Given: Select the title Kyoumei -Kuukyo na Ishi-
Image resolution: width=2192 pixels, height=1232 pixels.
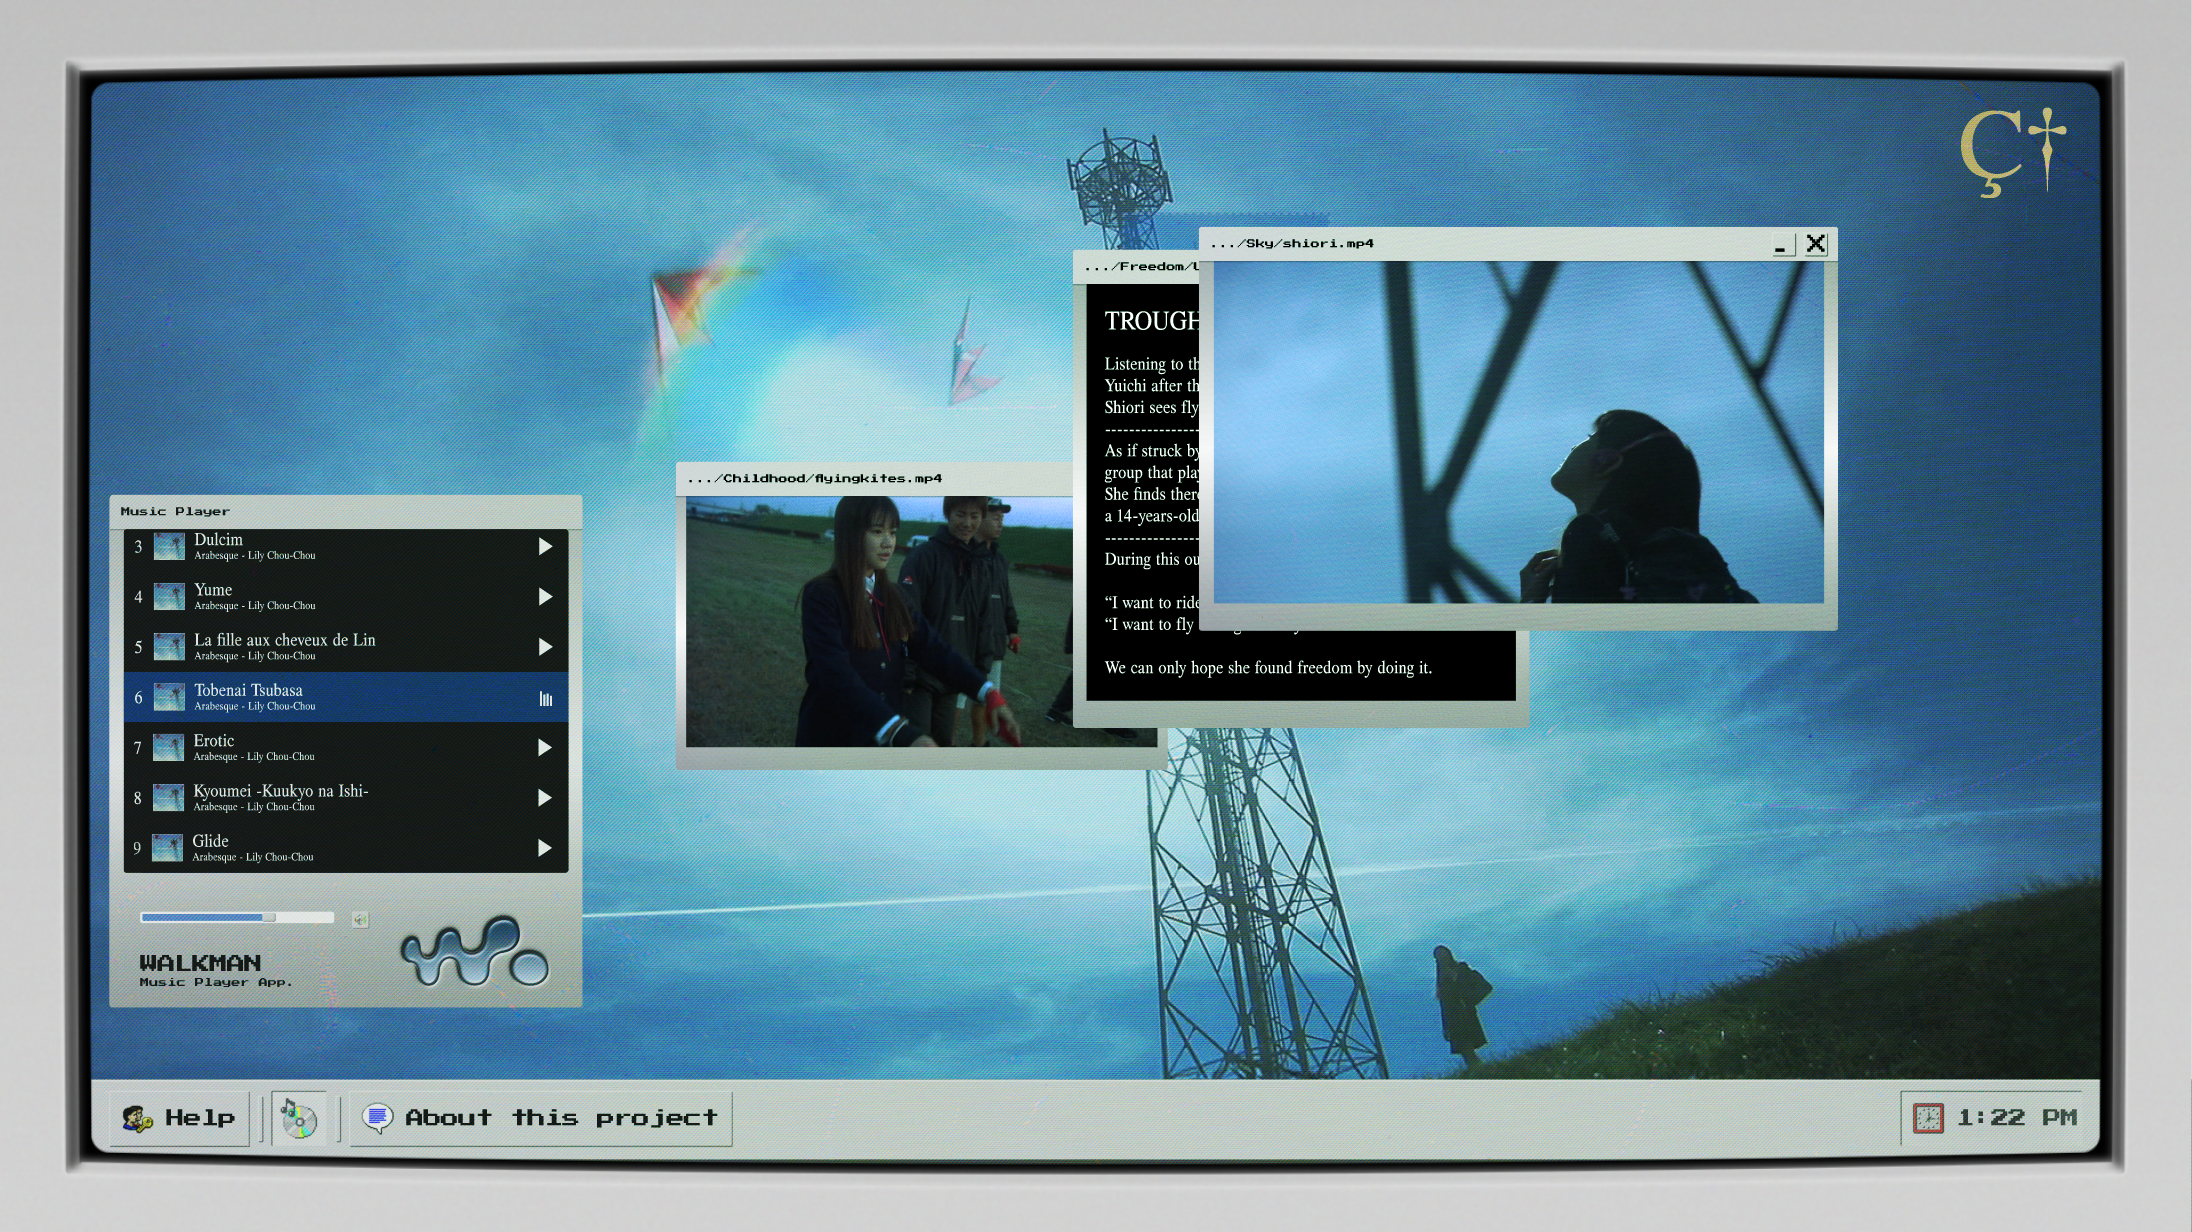Looking at the screenshot, I should 281,791.
